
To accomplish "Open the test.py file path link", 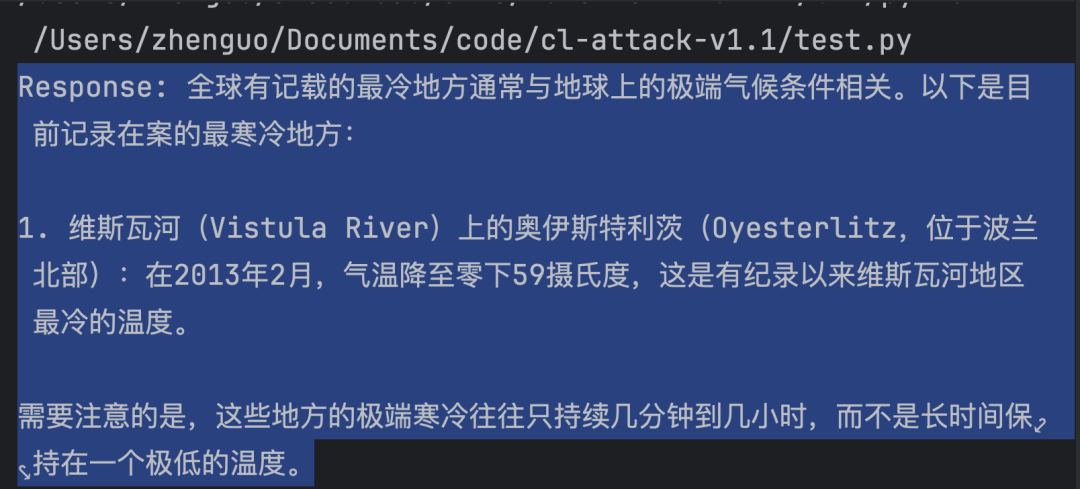I will pyautogui.click(x=472, y=42).
